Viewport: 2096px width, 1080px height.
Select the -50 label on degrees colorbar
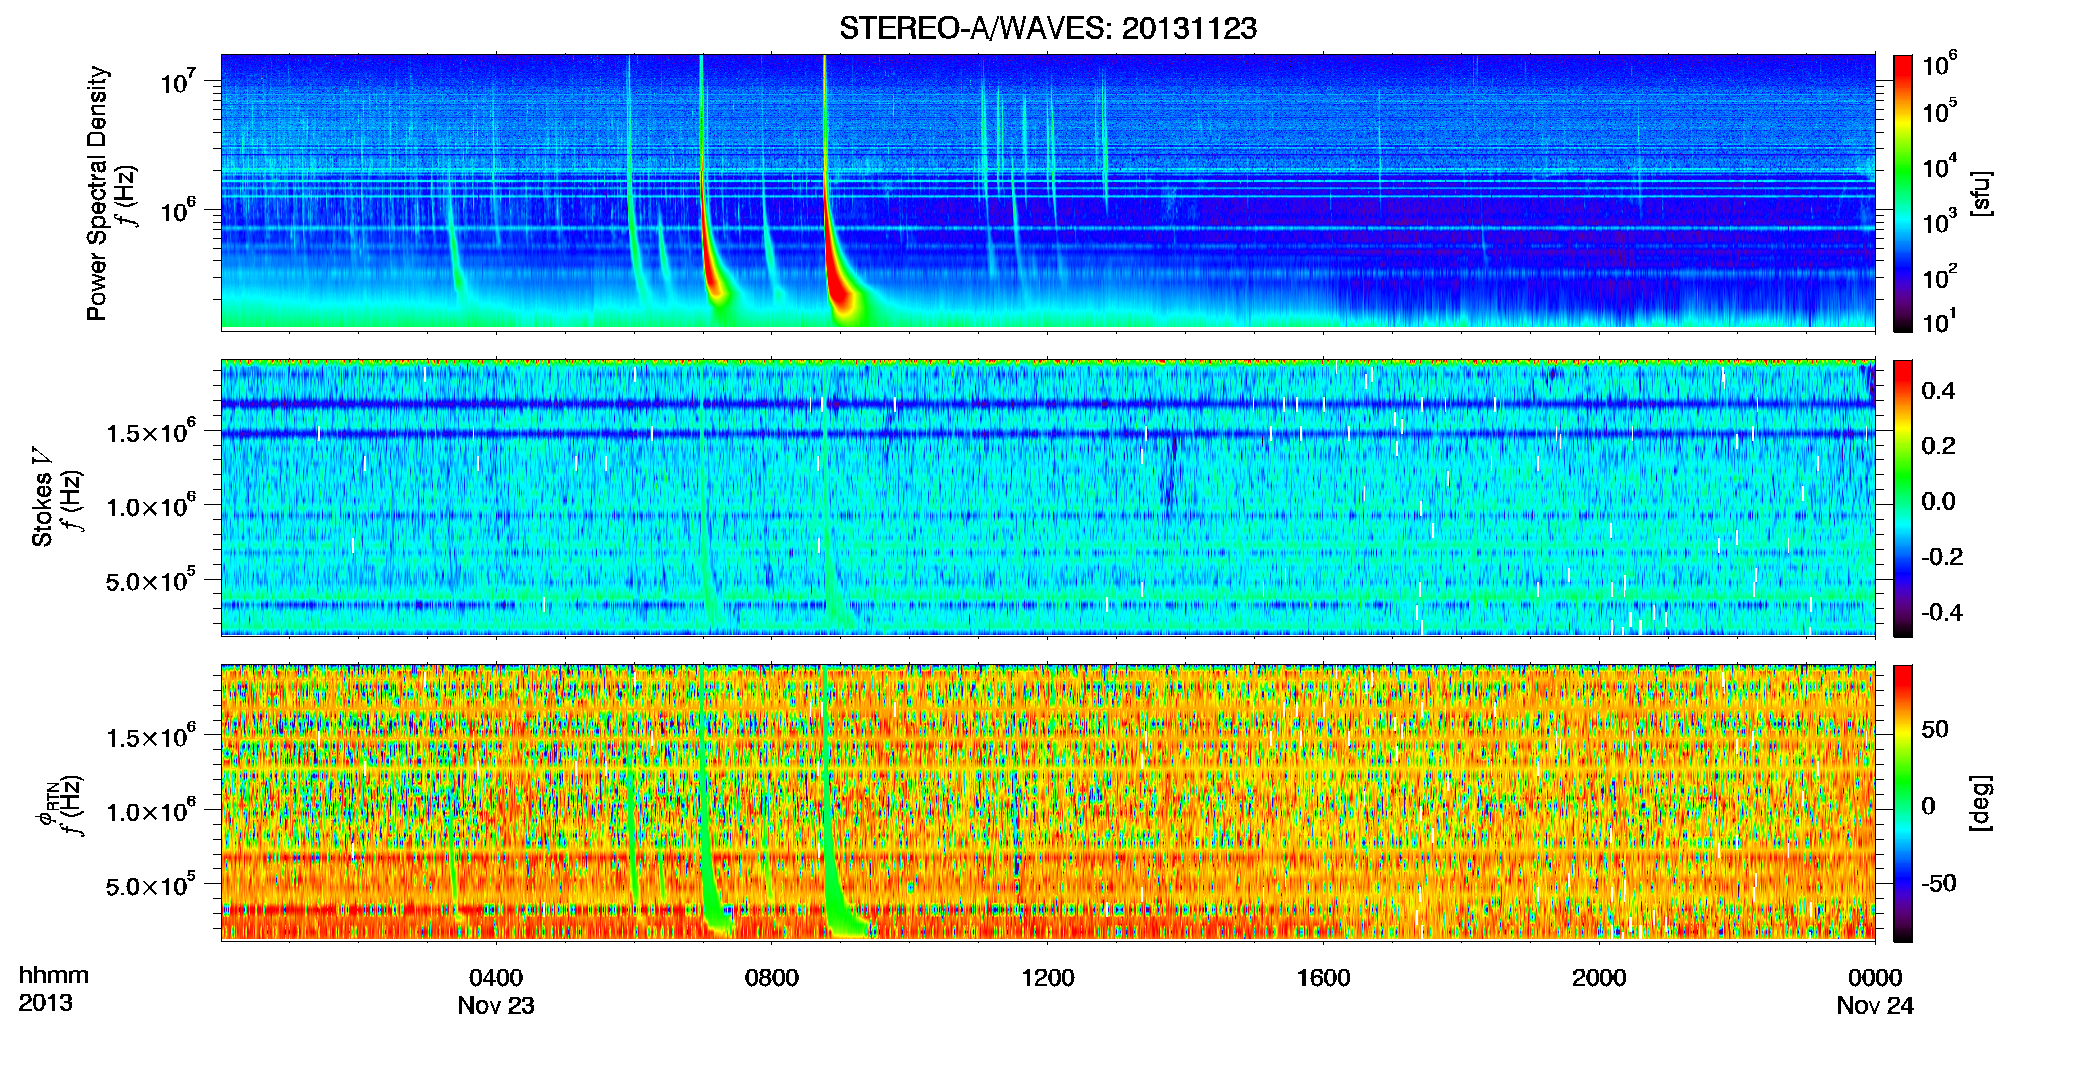pos(1939,883)
